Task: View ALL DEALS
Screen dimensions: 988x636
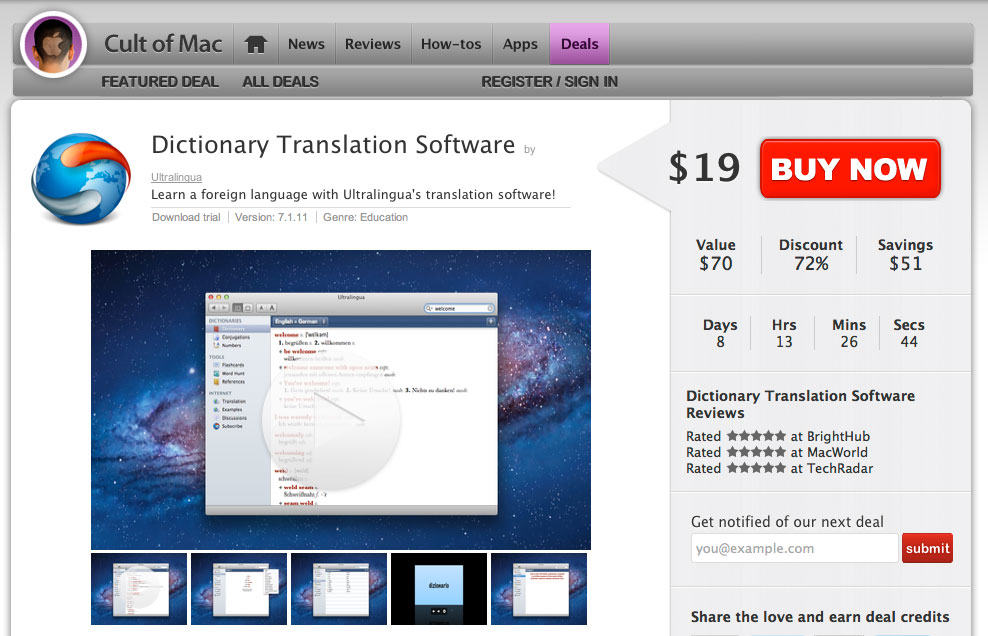Action: (280, 82)
